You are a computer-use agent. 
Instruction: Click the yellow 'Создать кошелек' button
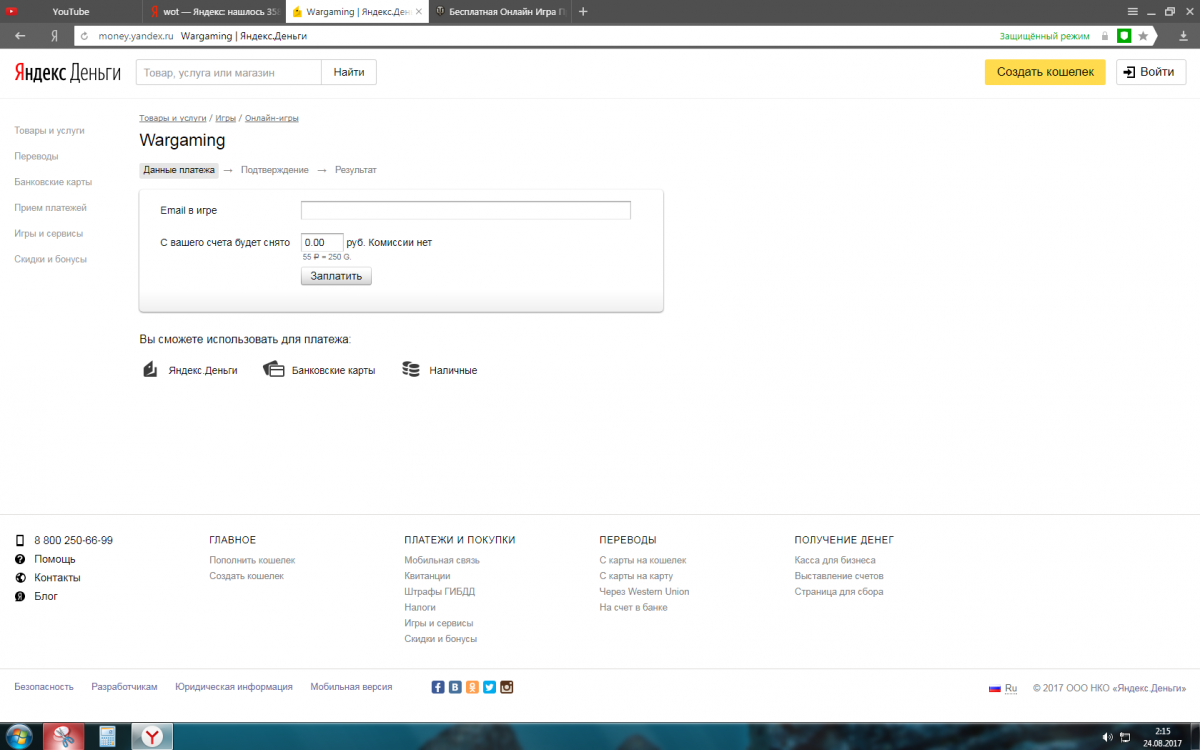(x=1045, y=72)
